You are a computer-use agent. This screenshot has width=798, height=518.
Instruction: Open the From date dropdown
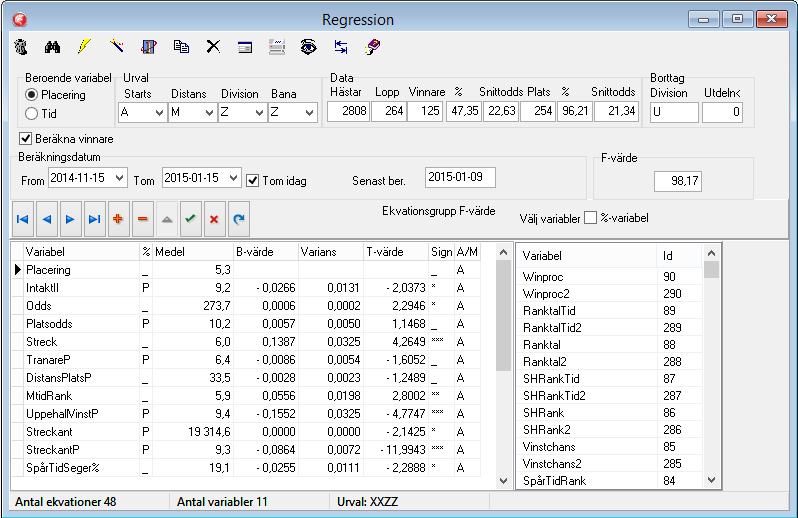click(120, 178)
